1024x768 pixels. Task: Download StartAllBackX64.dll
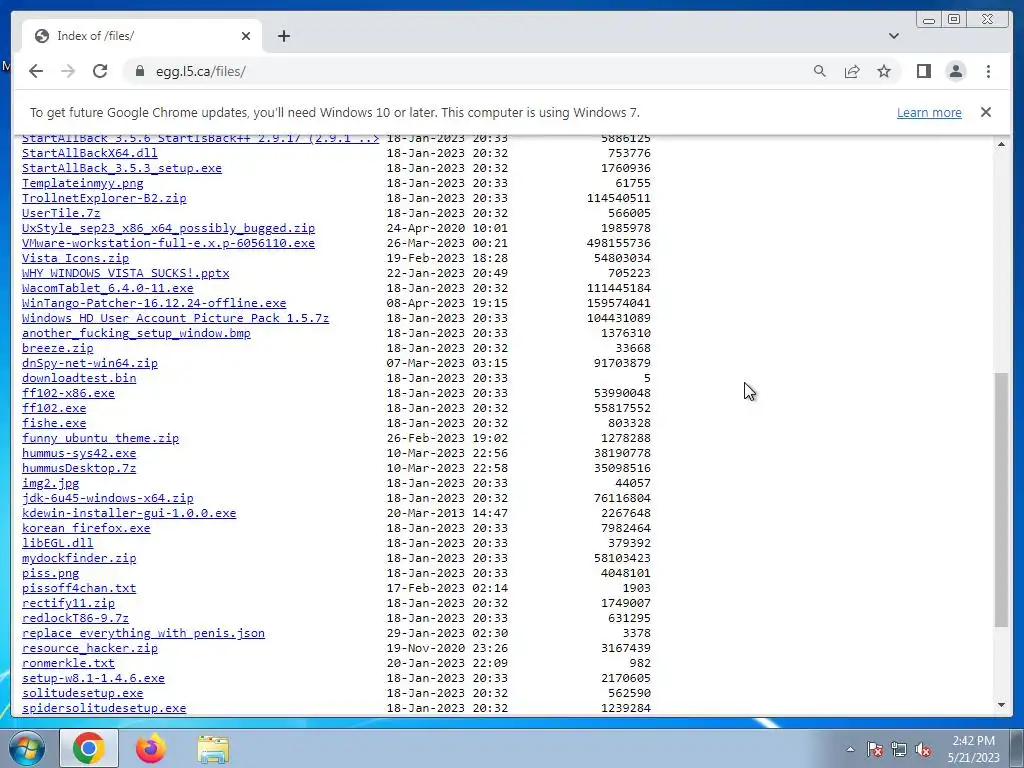point(89,153)
